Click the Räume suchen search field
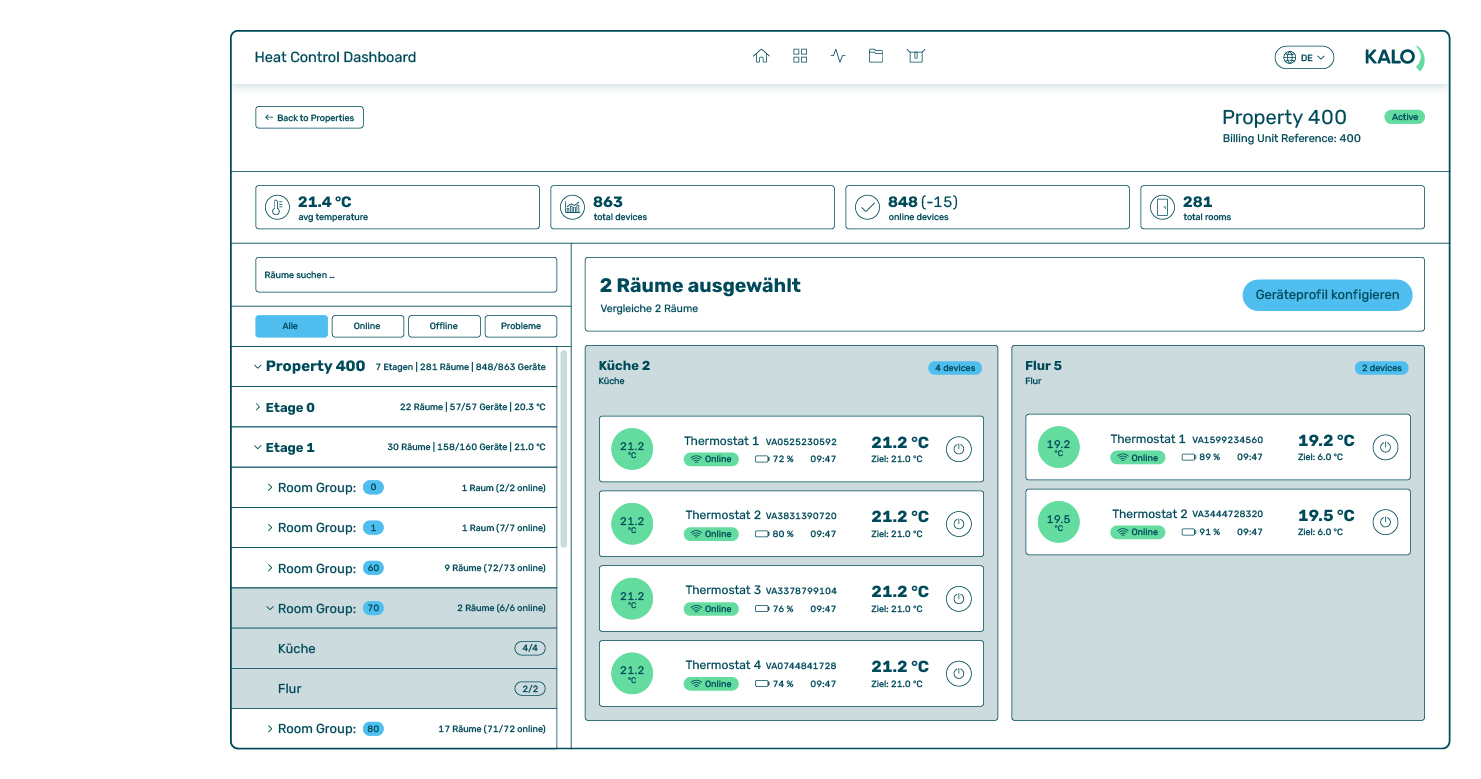 click(x=406, y=275)
